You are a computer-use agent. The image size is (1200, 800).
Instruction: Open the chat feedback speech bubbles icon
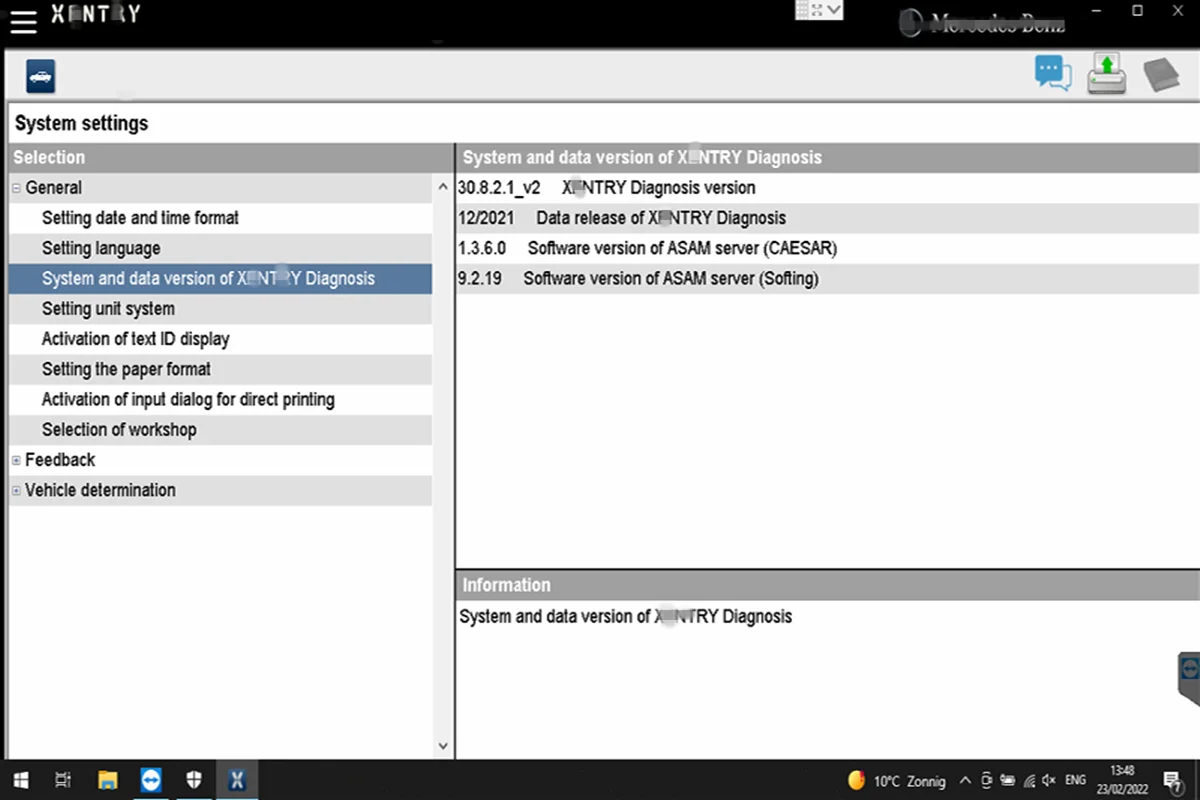click(x=1053, y=74)
